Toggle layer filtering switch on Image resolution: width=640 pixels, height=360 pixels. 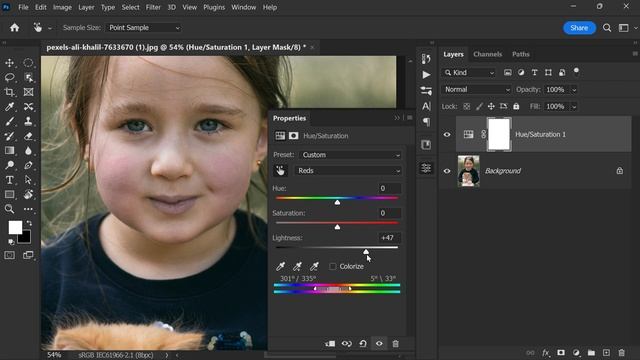[x=576, y=72]
